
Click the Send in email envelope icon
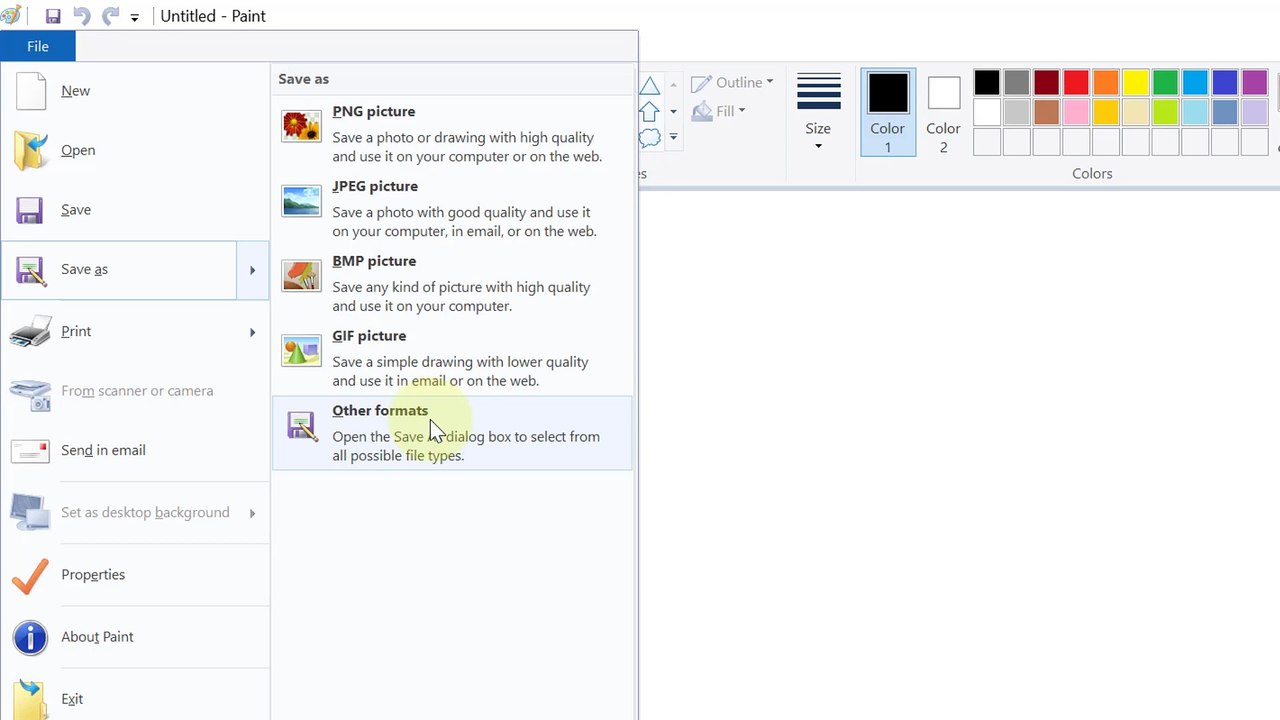point(30,451)
